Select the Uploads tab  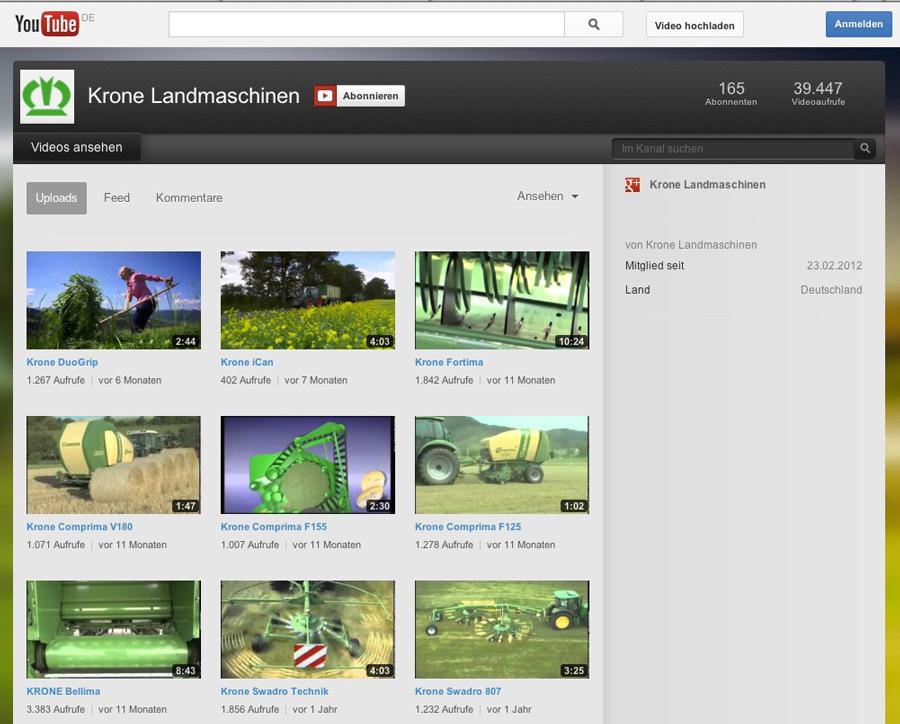tap(56, 198)
